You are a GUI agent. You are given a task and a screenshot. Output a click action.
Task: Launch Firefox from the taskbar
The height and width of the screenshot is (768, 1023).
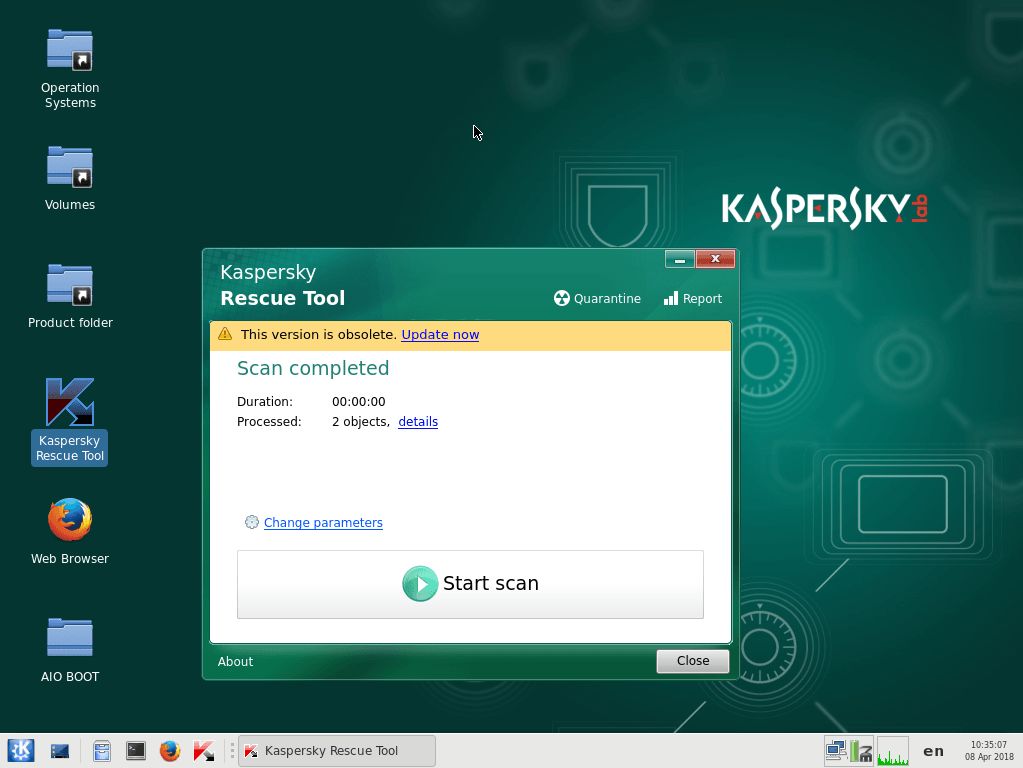point(169,750)
